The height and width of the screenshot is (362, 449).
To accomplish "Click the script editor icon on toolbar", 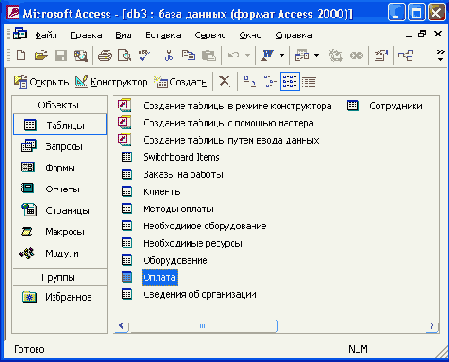I will [356, 55].
